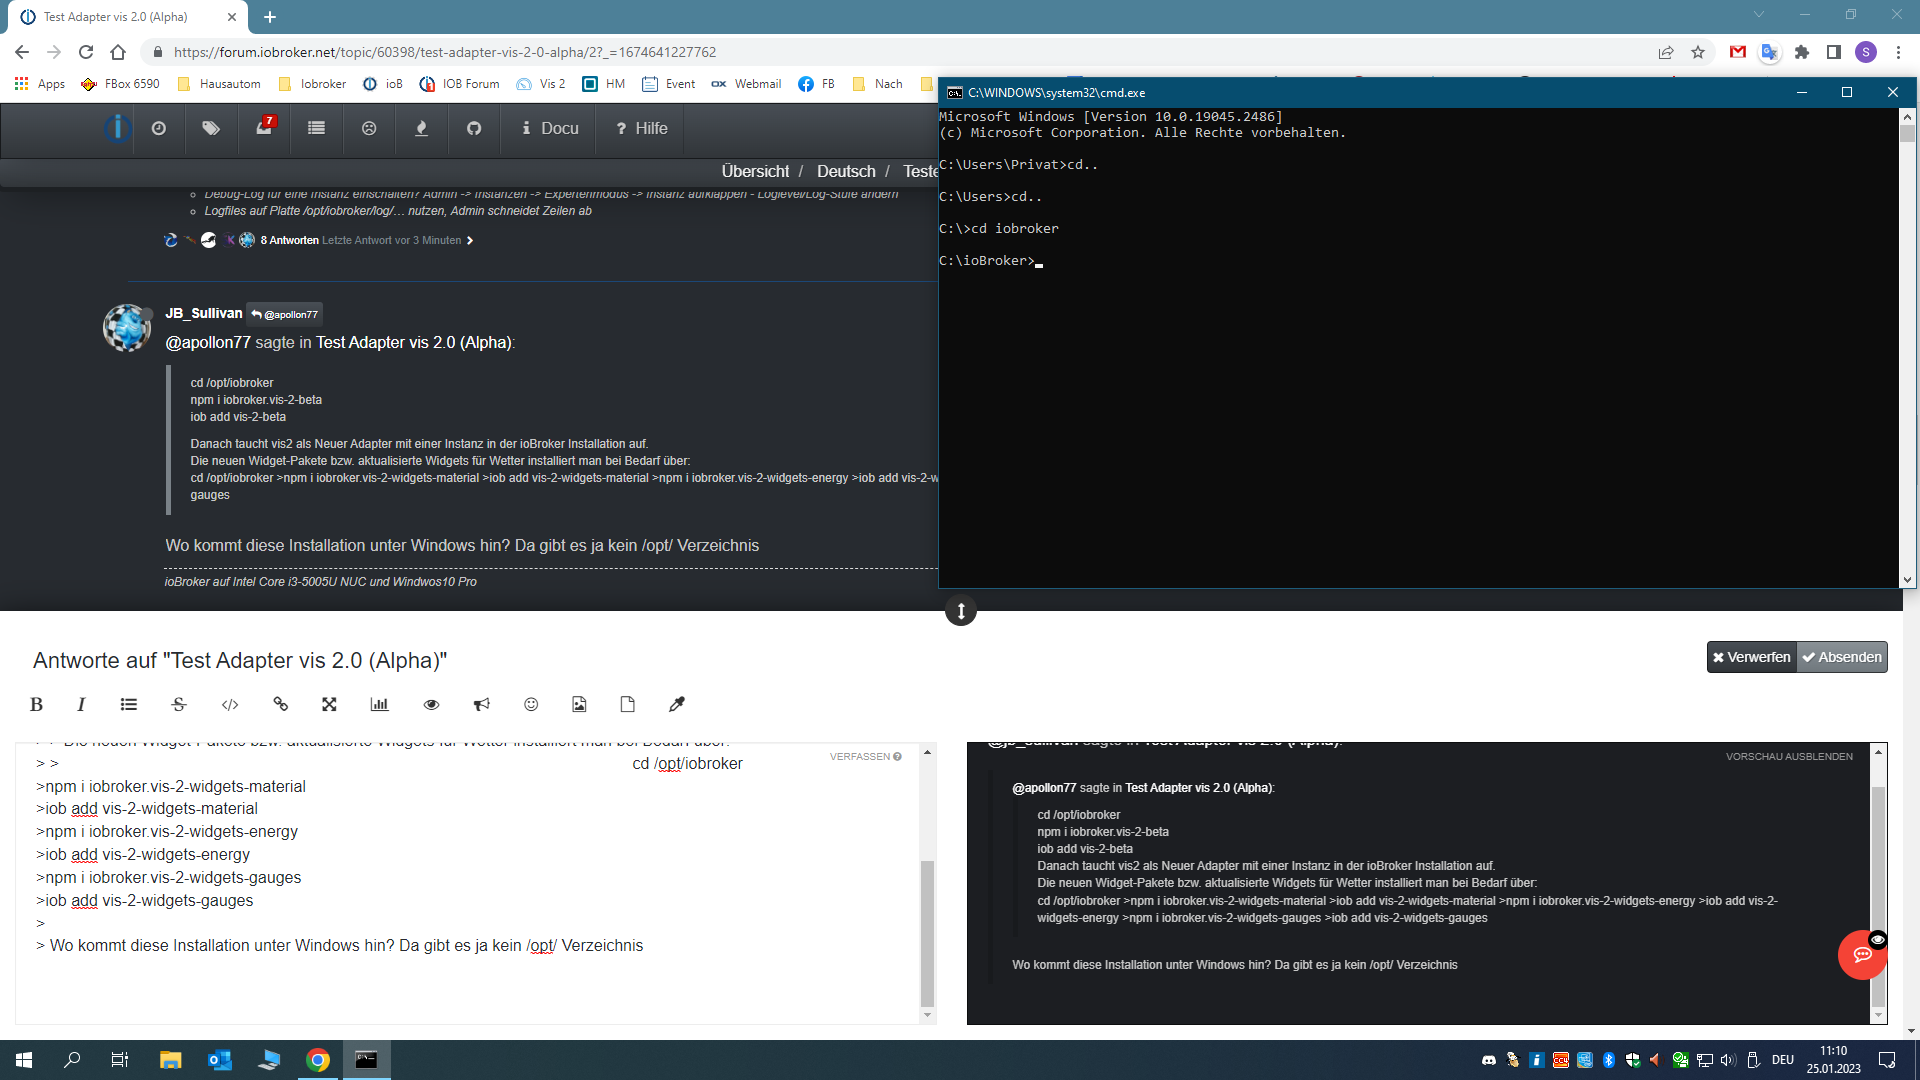This screenshot has height=1080, width=1920.
Task: Open the Nach bookmark folder
Action: point(878,84)
